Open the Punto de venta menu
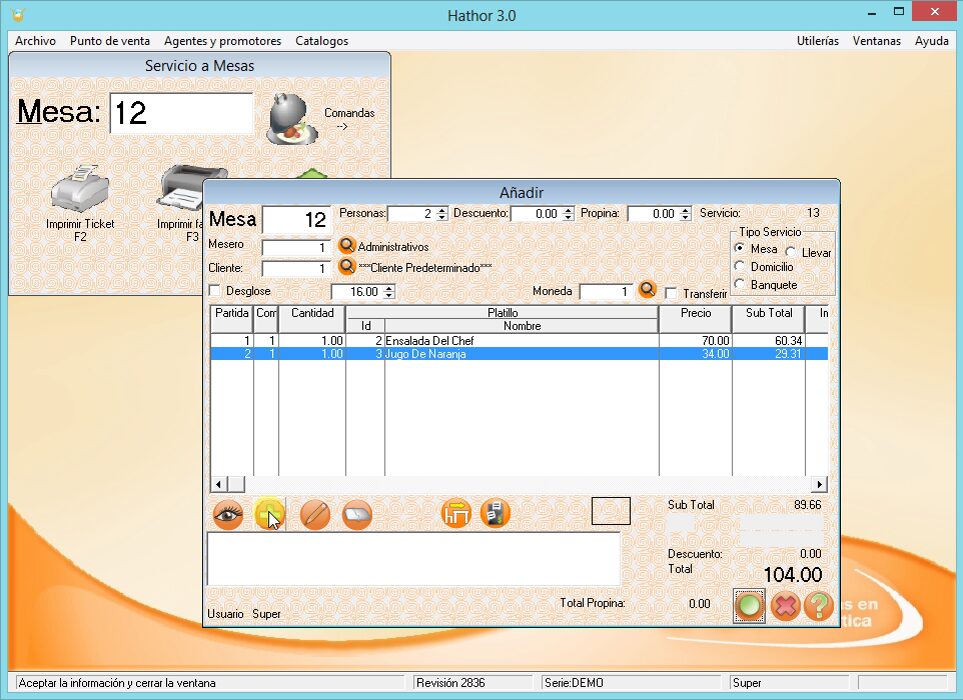 pyautogui.click(x=110, y=41)
